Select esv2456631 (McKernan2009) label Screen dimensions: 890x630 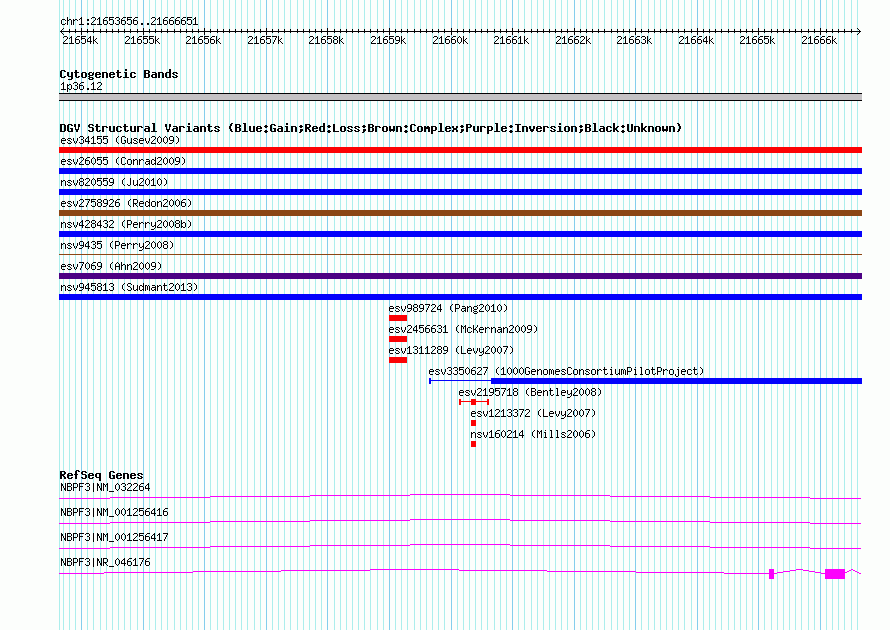(463, 329)
